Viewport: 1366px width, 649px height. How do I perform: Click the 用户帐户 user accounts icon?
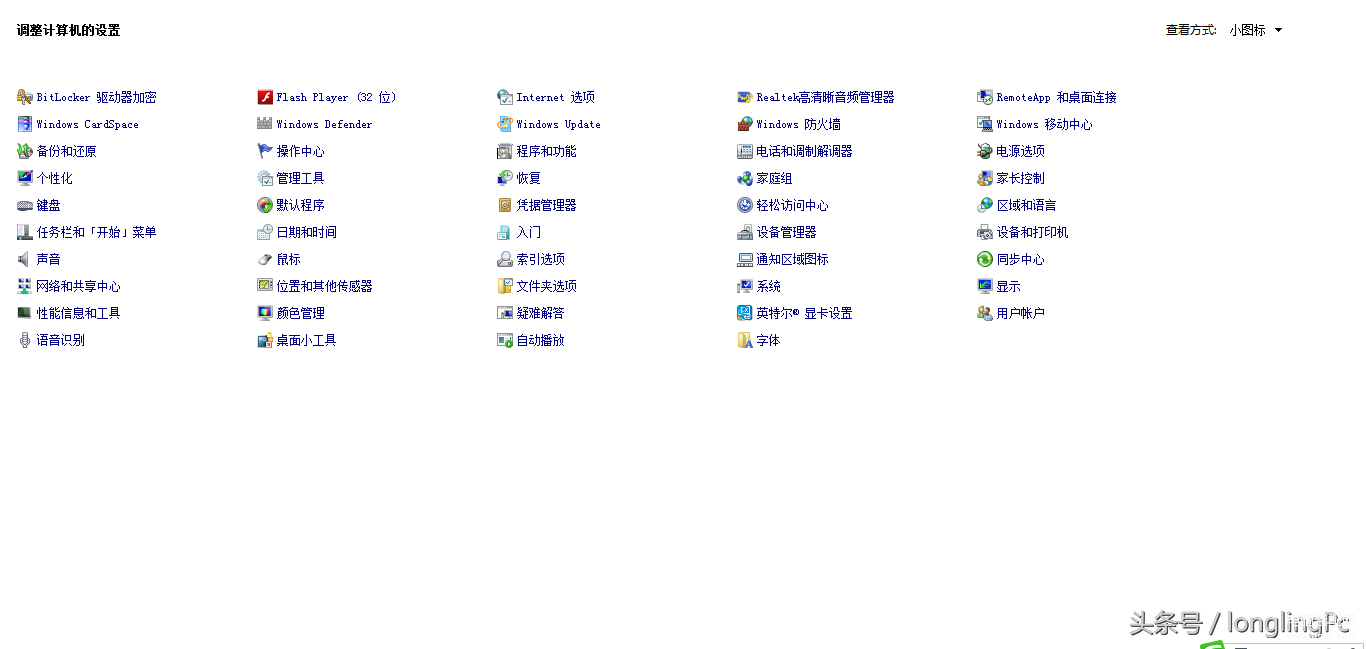[985, 313]
